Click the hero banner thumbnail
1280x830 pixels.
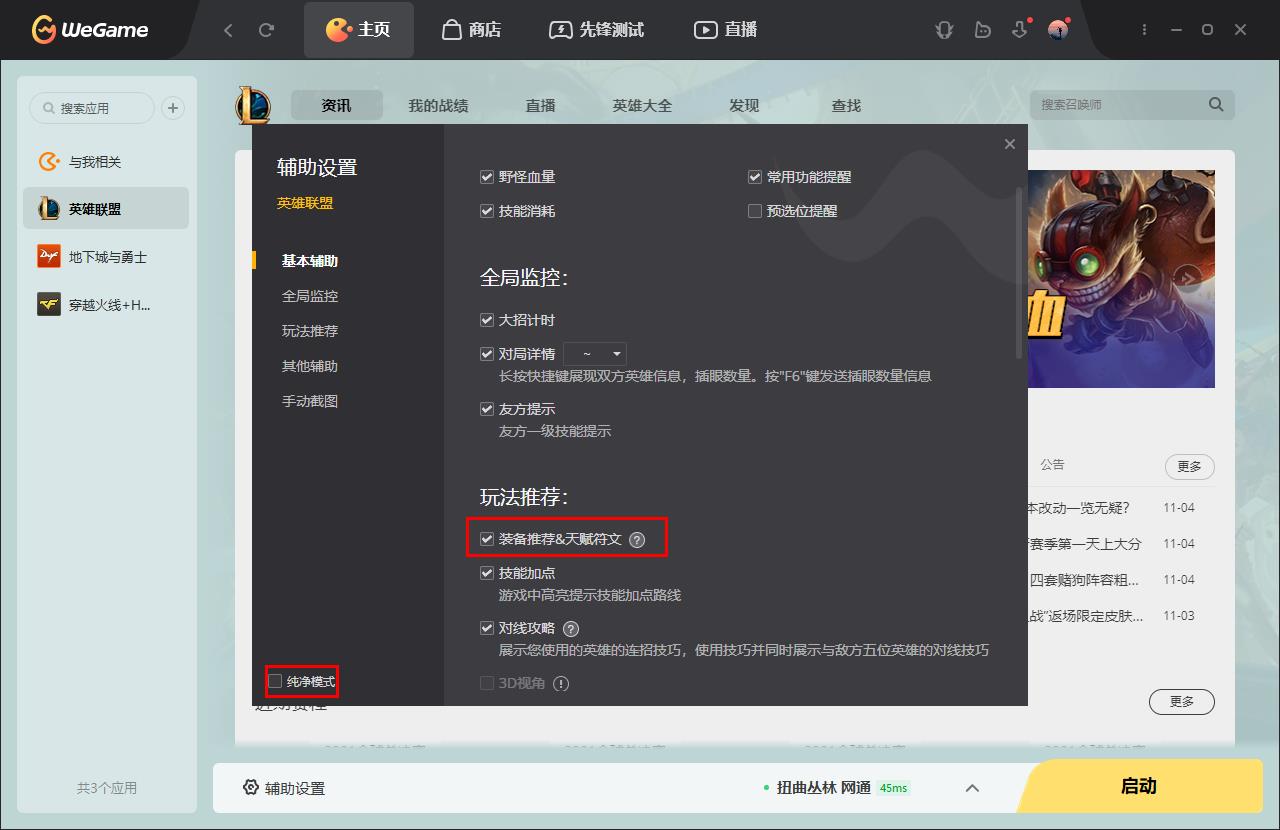1121,278
